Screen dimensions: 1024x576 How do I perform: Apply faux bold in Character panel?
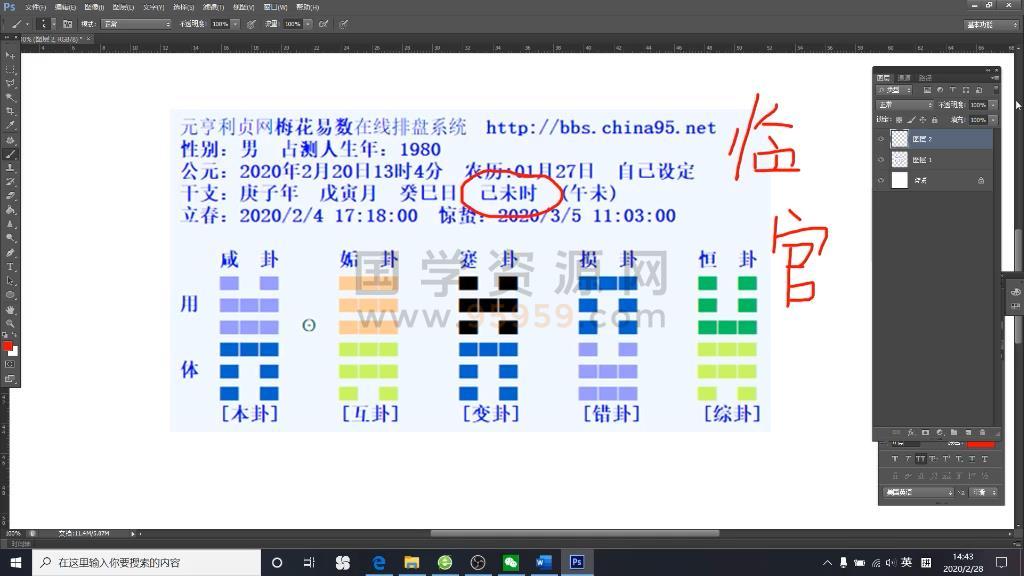coord(895,459)
